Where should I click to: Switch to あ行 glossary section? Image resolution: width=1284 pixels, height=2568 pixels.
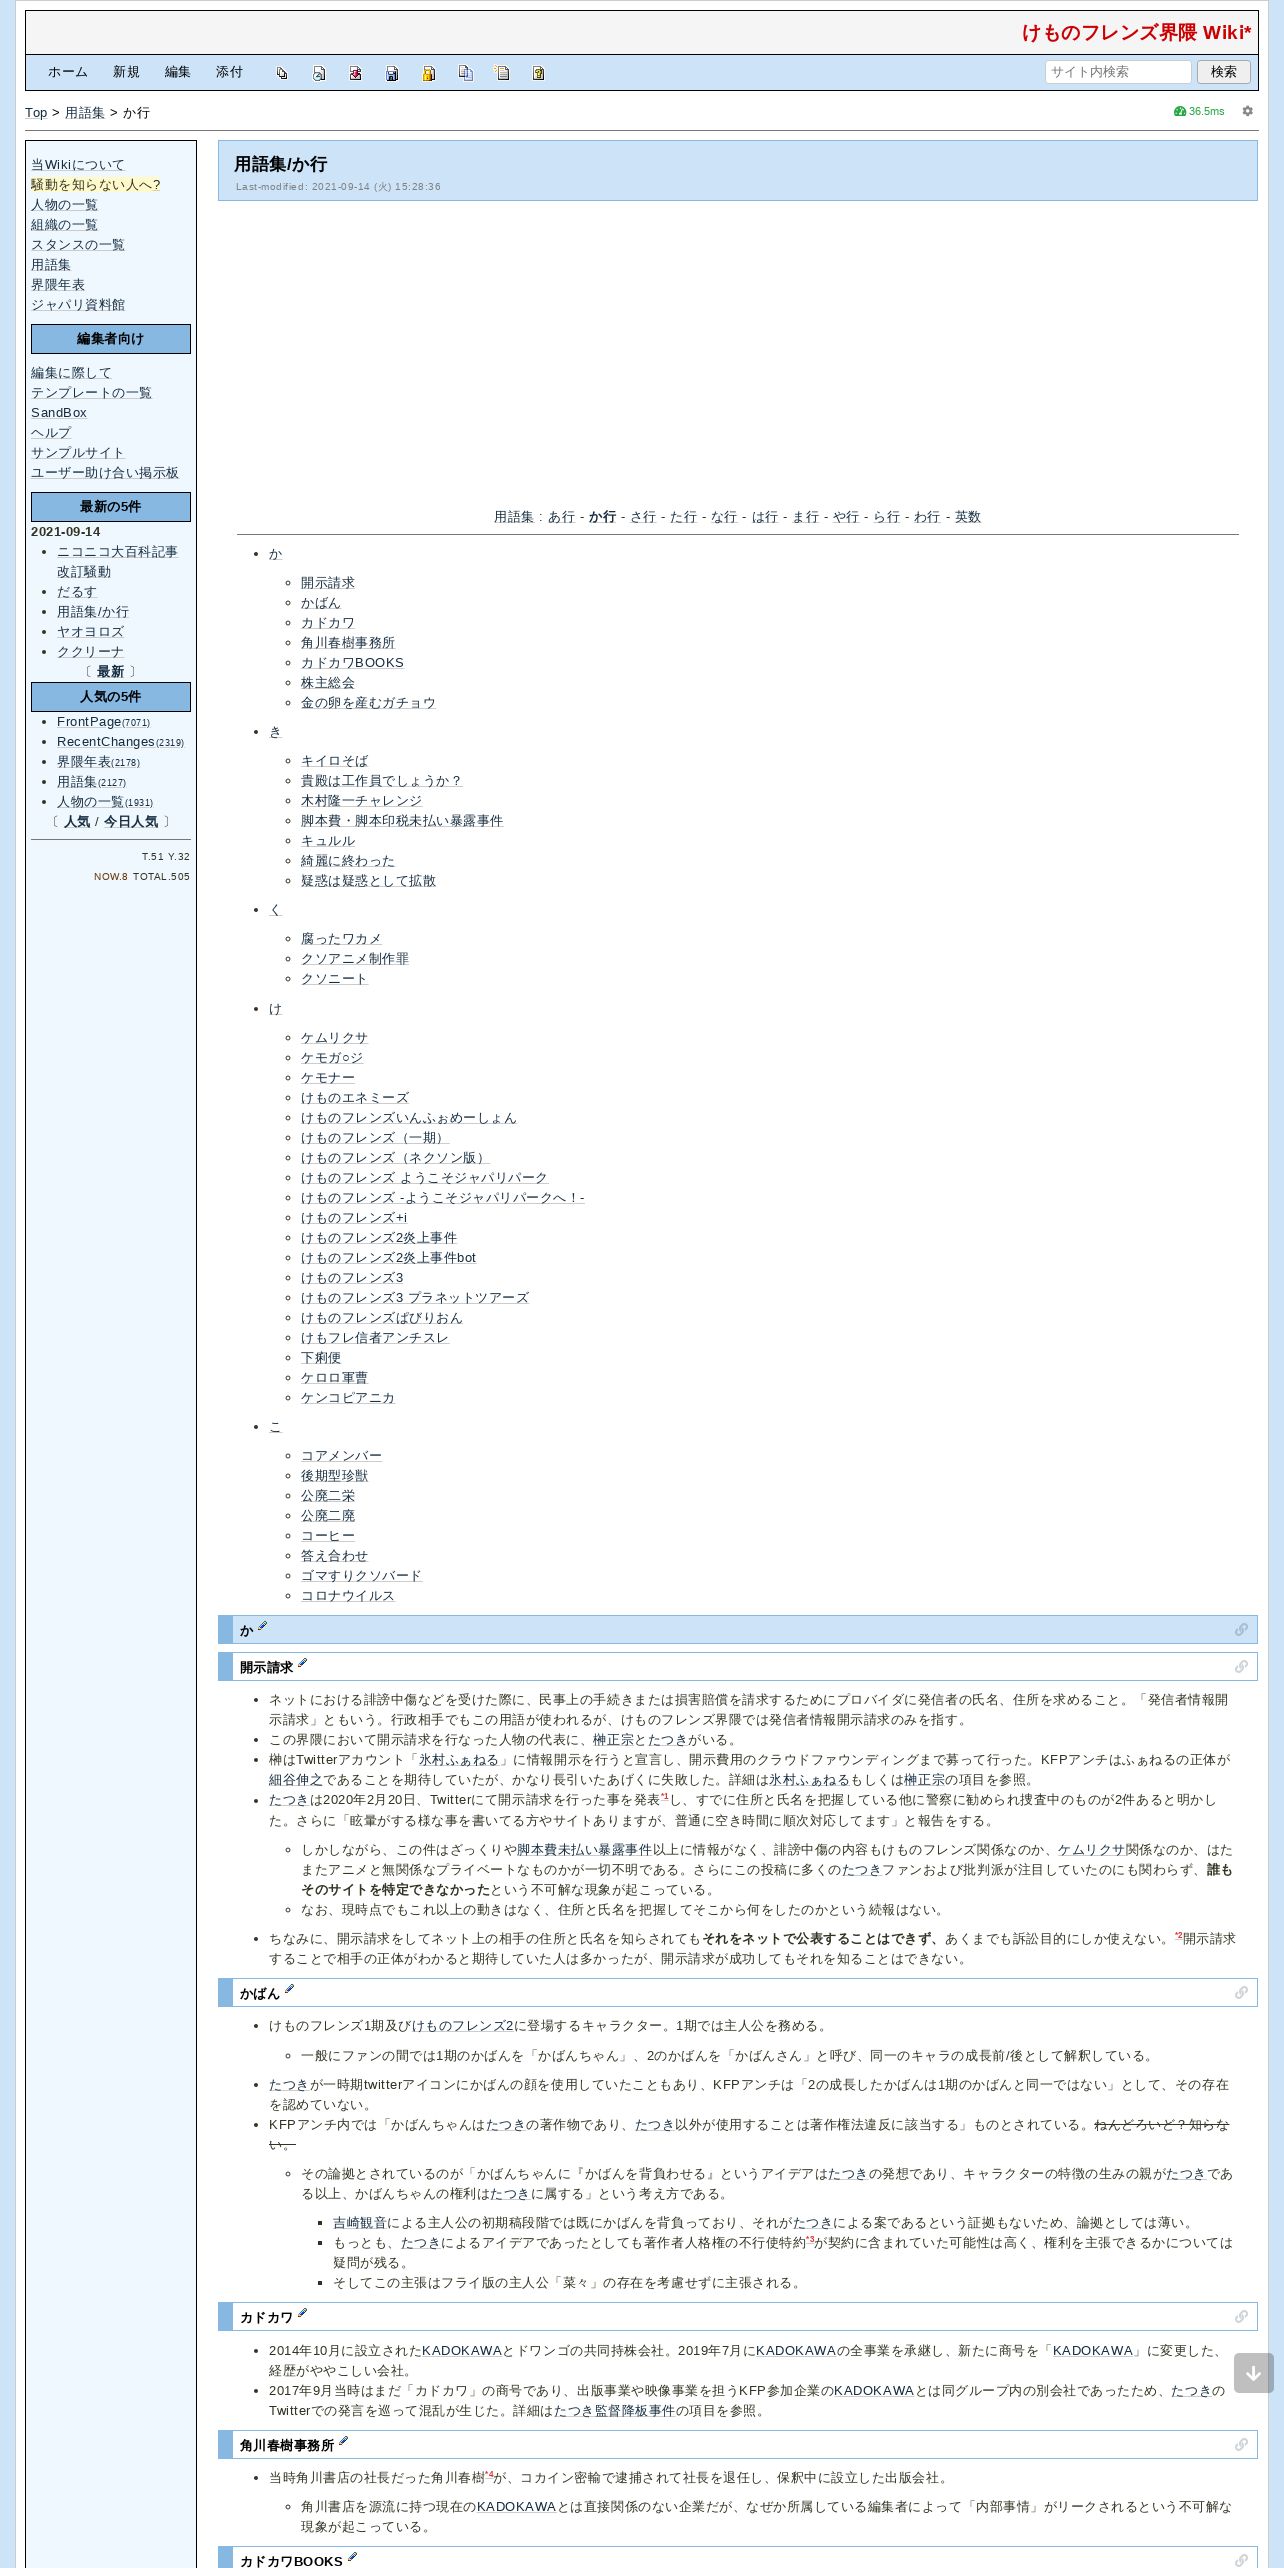[x=561, y=517]
